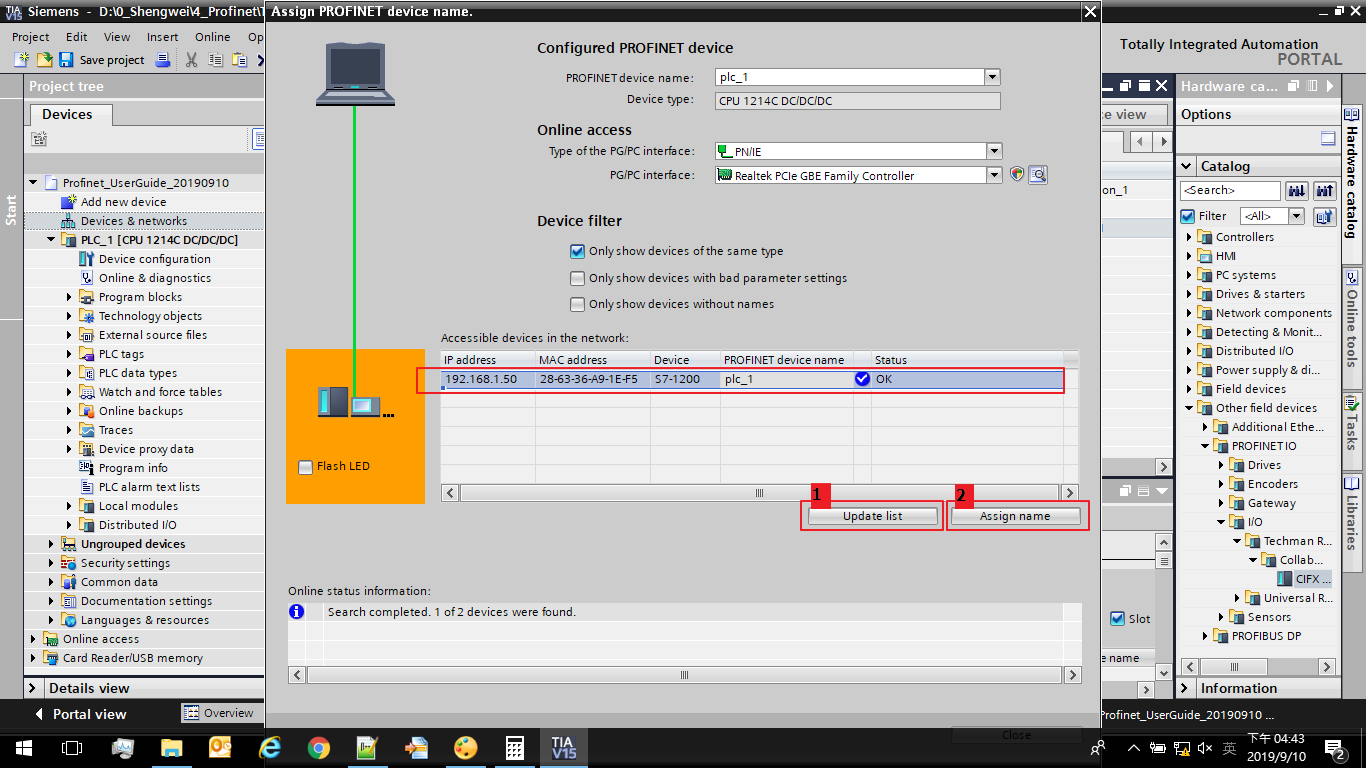Viewport: 1366px width, 768px height.
Task: Click the Copy toolbar icon
Action: coord(216,60)
